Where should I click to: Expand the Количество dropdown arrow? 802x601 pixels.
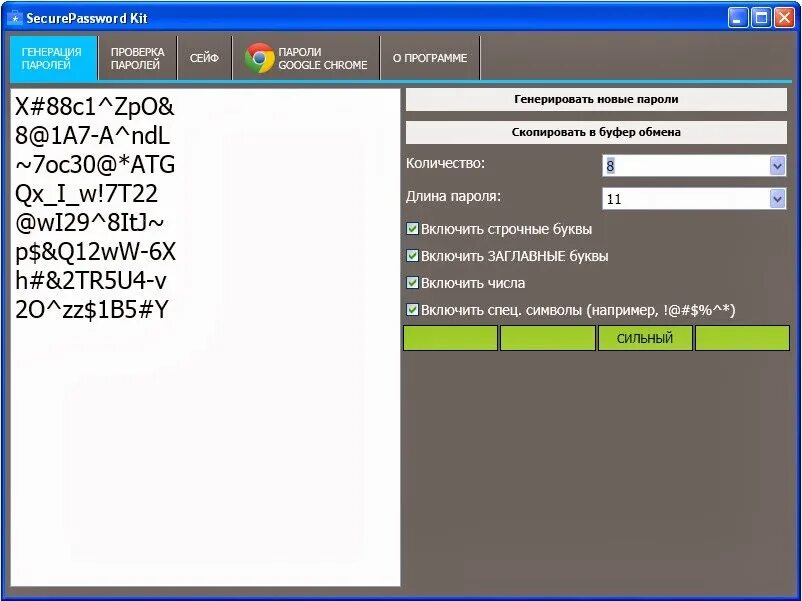pyautogui.click(x=777, y=166)
